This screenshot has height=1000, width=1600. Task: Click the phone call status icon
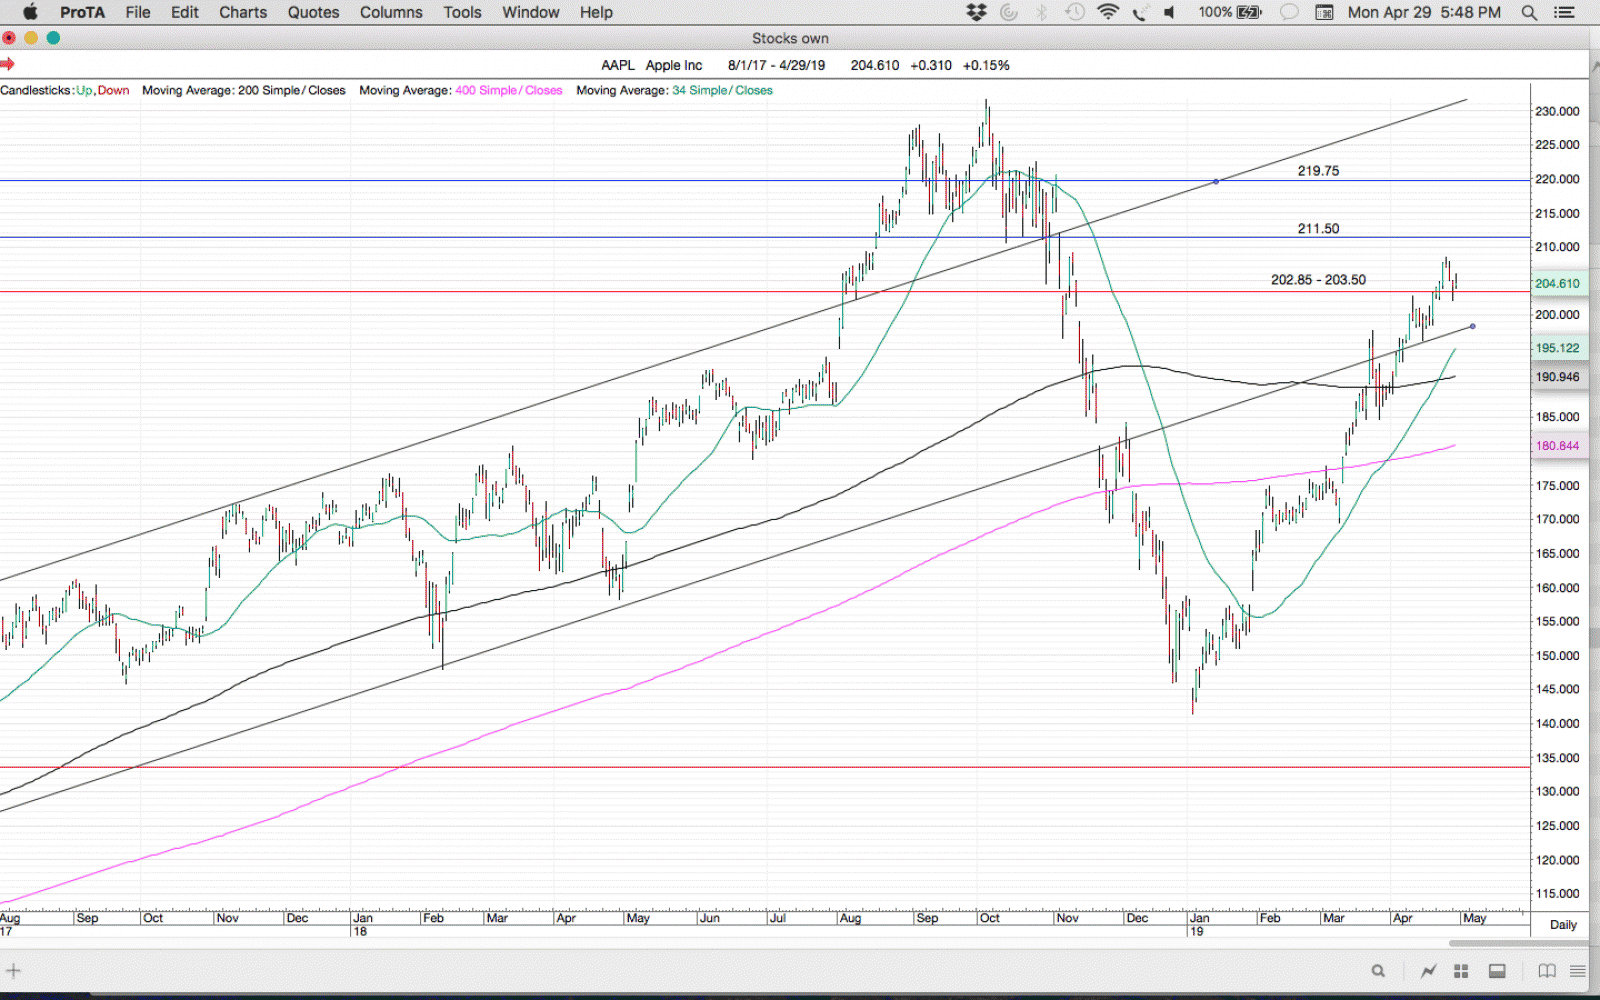pos(1140,12)
